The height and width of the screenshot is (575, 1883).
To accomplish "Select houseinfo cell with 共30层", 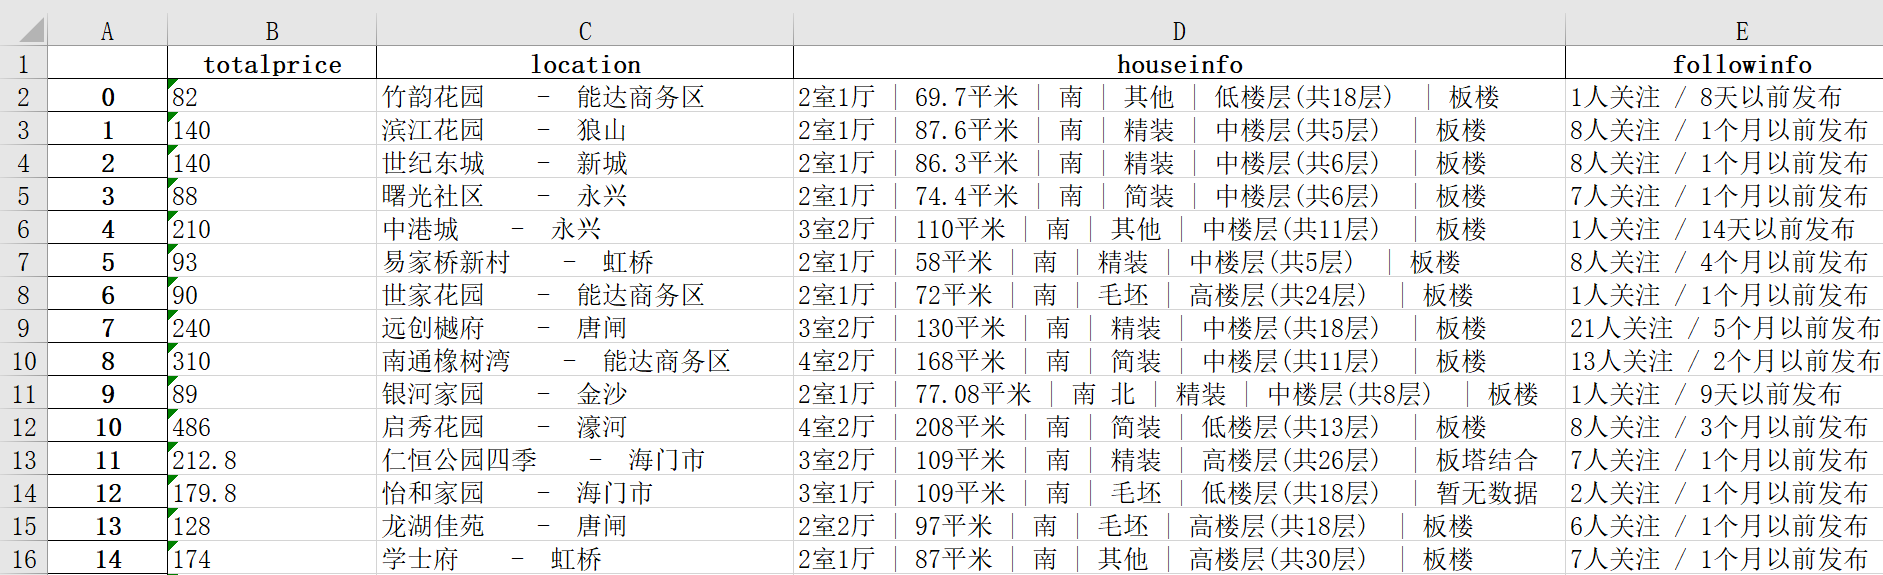I will (x=1179, y=559).
